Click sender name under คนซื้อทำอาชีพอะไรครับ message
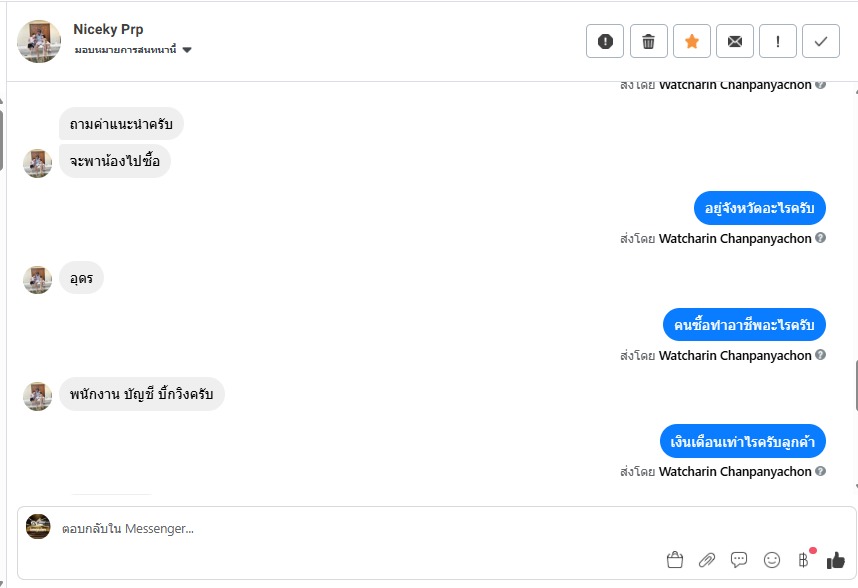 point(735,355)
